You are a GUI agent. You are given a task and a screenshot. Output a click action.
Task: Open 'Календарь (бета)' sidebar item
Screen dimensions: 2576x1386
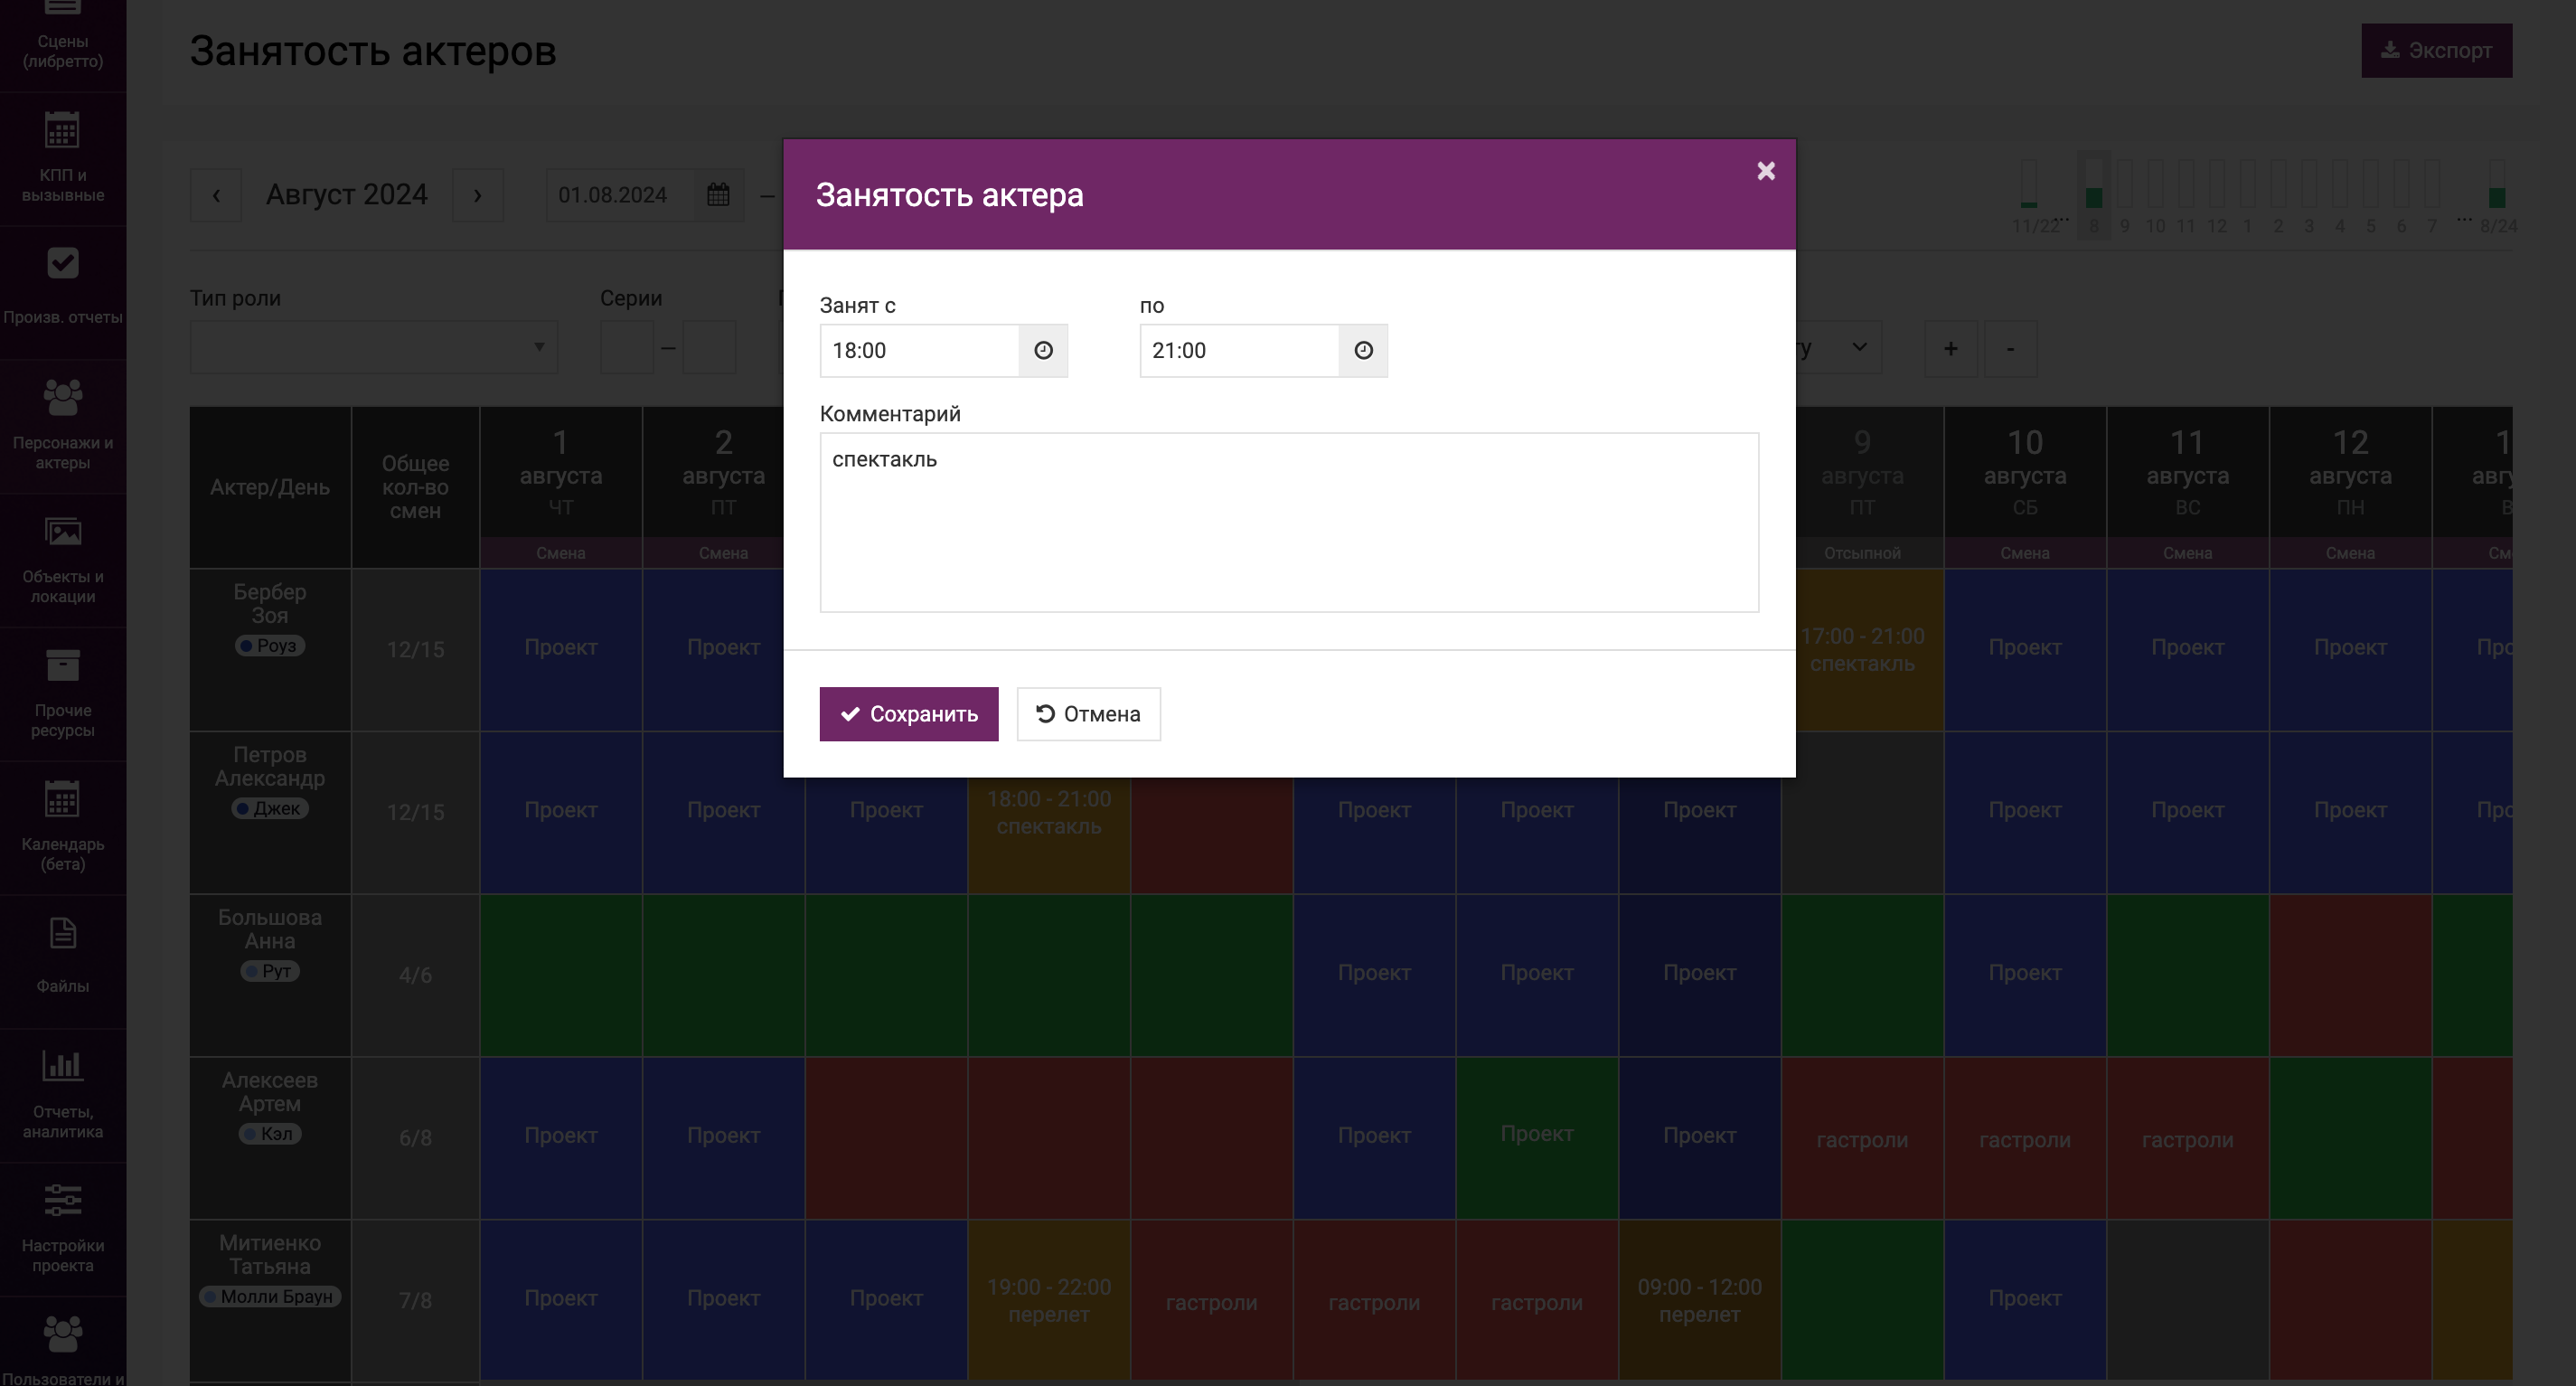(63, 827)
